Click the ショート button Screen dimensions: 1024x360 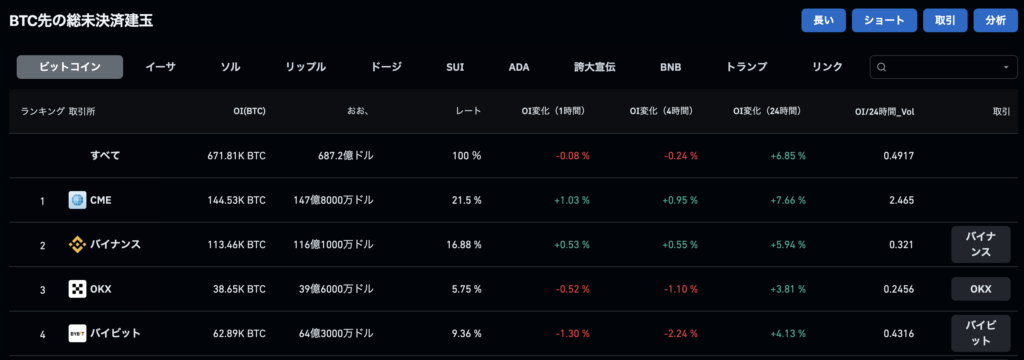tap(884, 20)
